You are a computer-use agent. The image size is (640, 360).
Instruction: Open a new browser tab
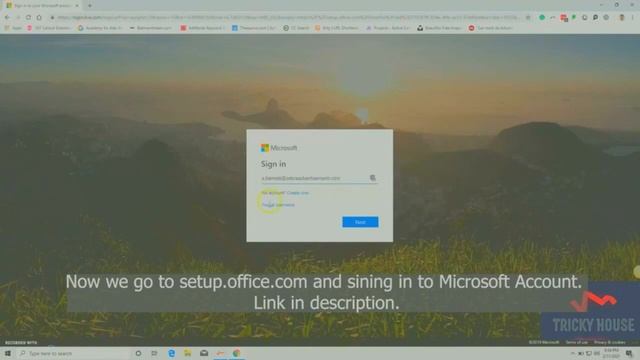[x=89, y=6]
